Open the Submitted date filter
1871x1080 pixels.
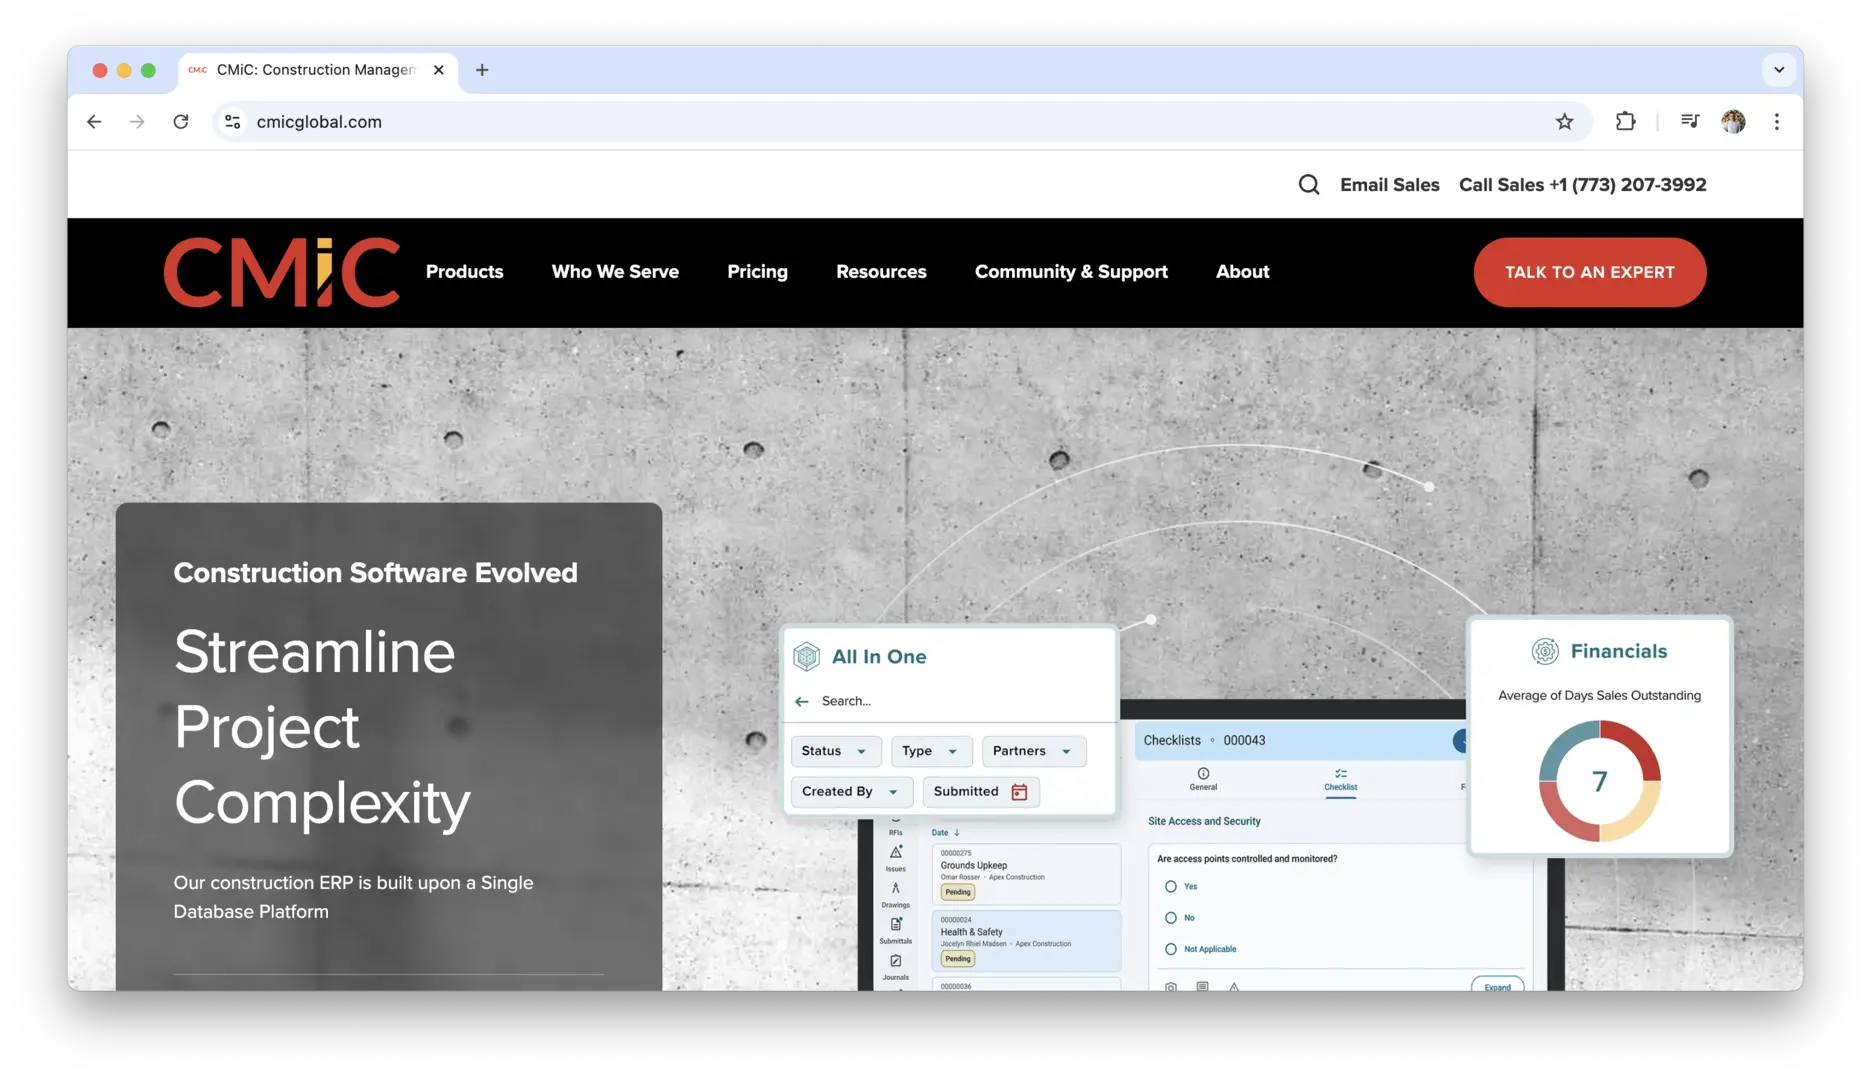click(x=980, y=792)
